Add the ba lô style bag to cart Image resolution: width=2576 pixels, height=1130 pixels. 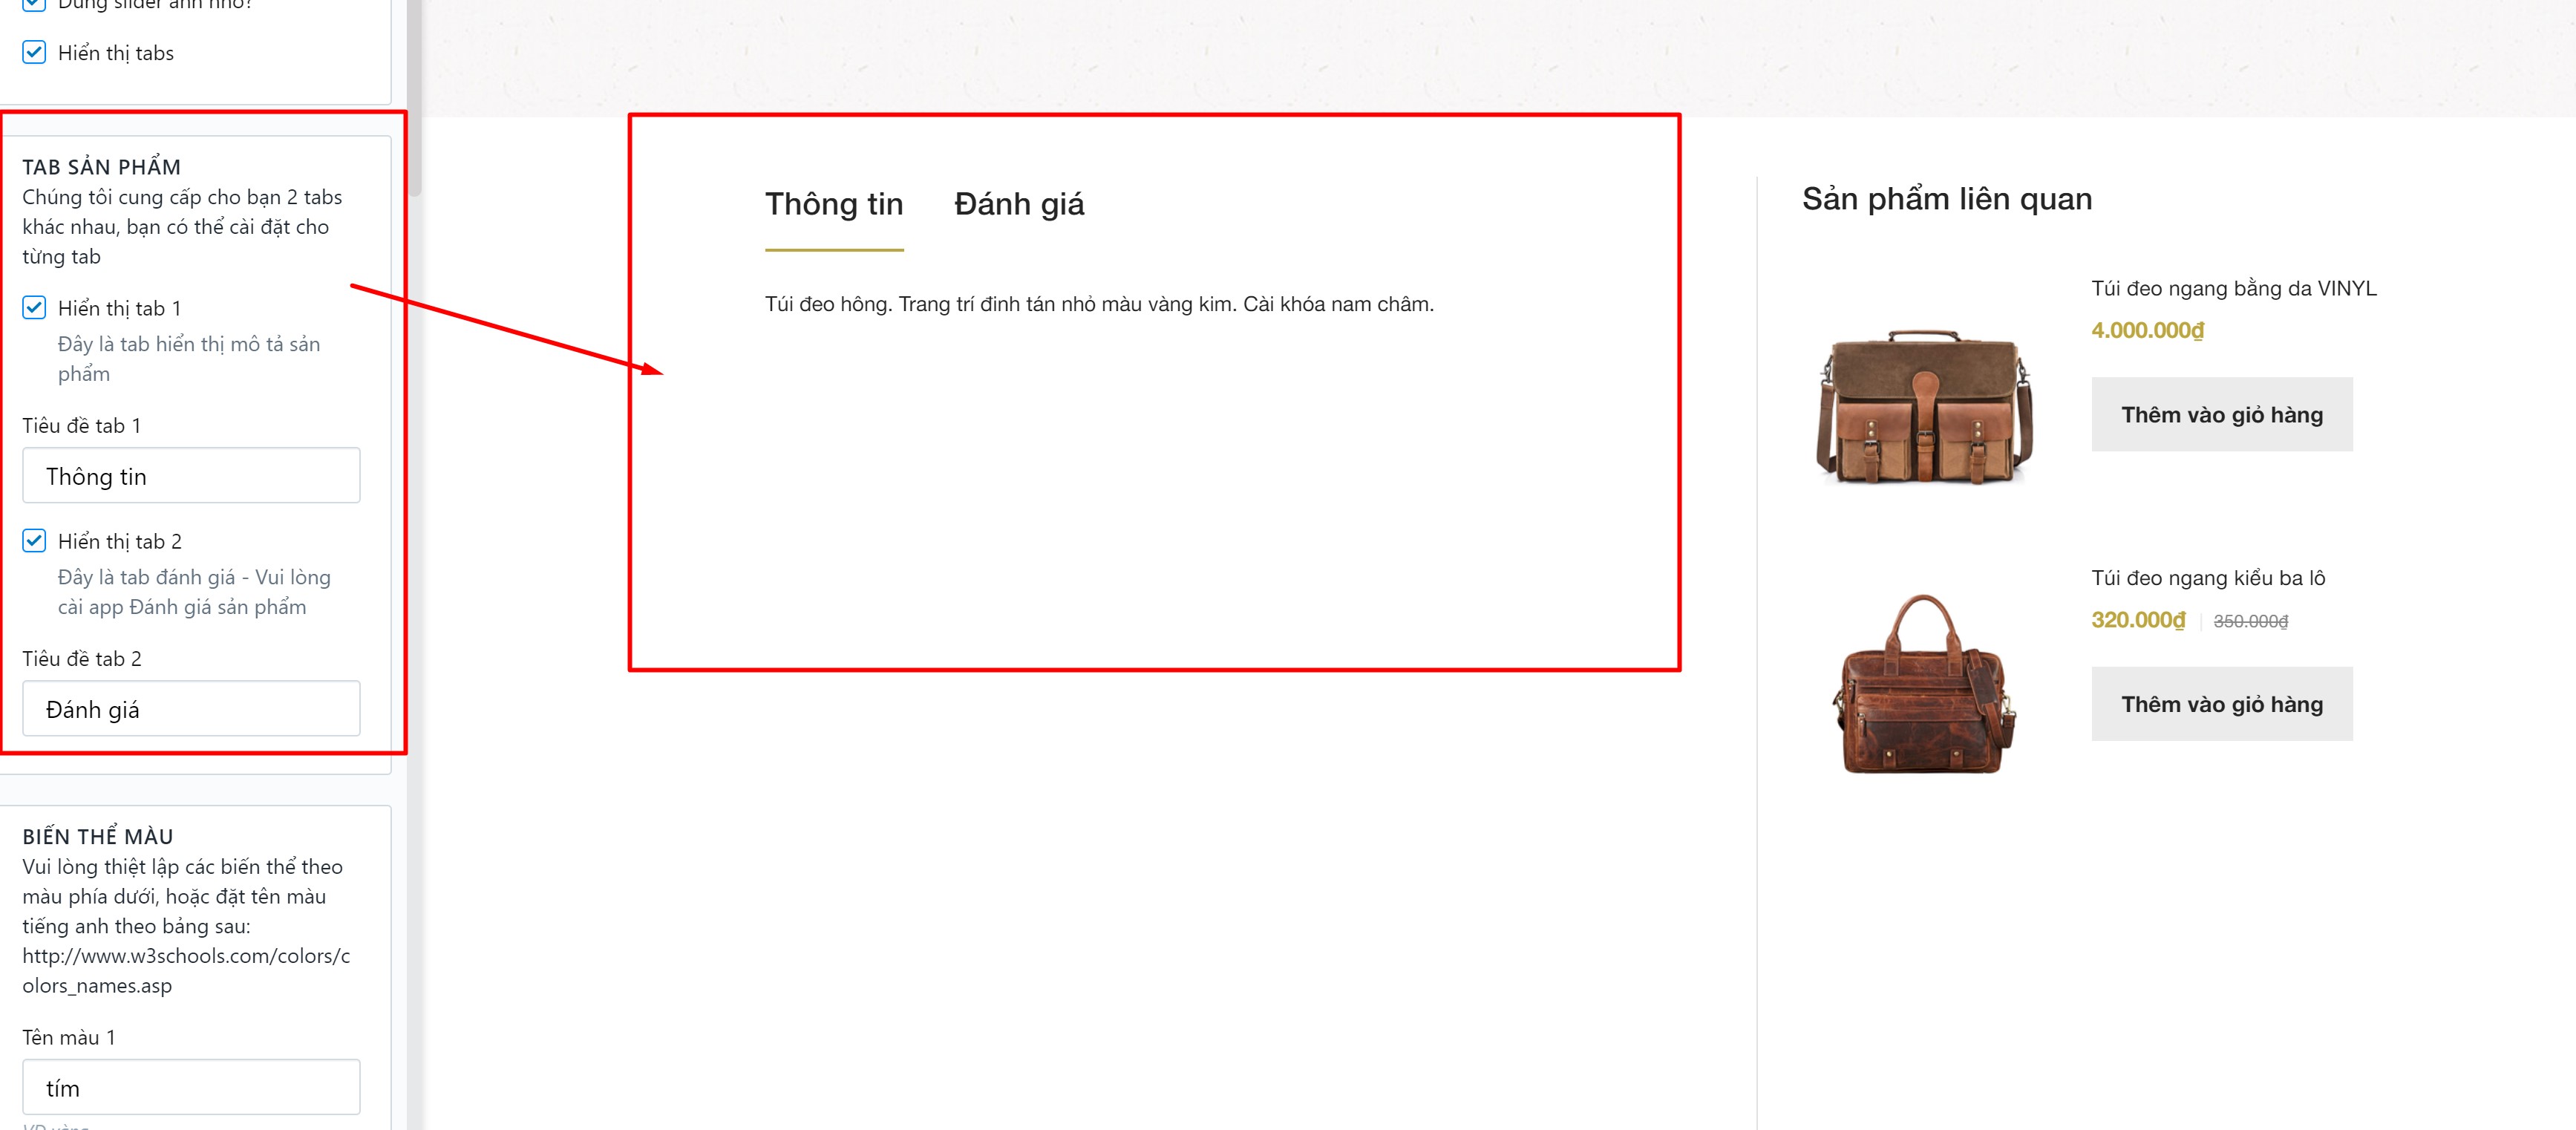(x=2222, y=704)
